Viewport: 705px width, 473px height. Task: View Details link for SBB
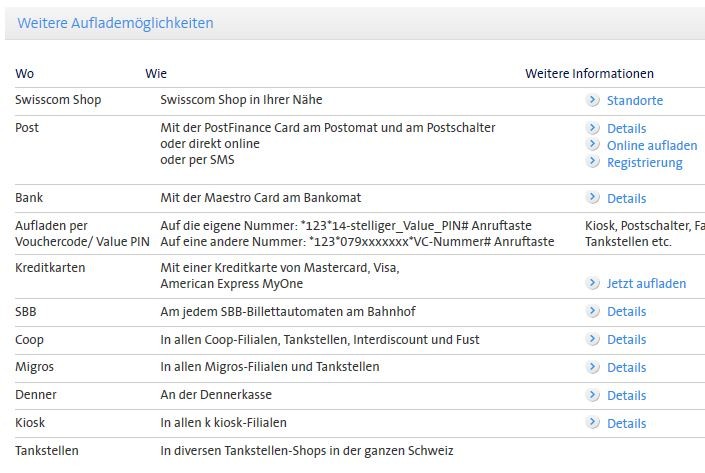626,312
